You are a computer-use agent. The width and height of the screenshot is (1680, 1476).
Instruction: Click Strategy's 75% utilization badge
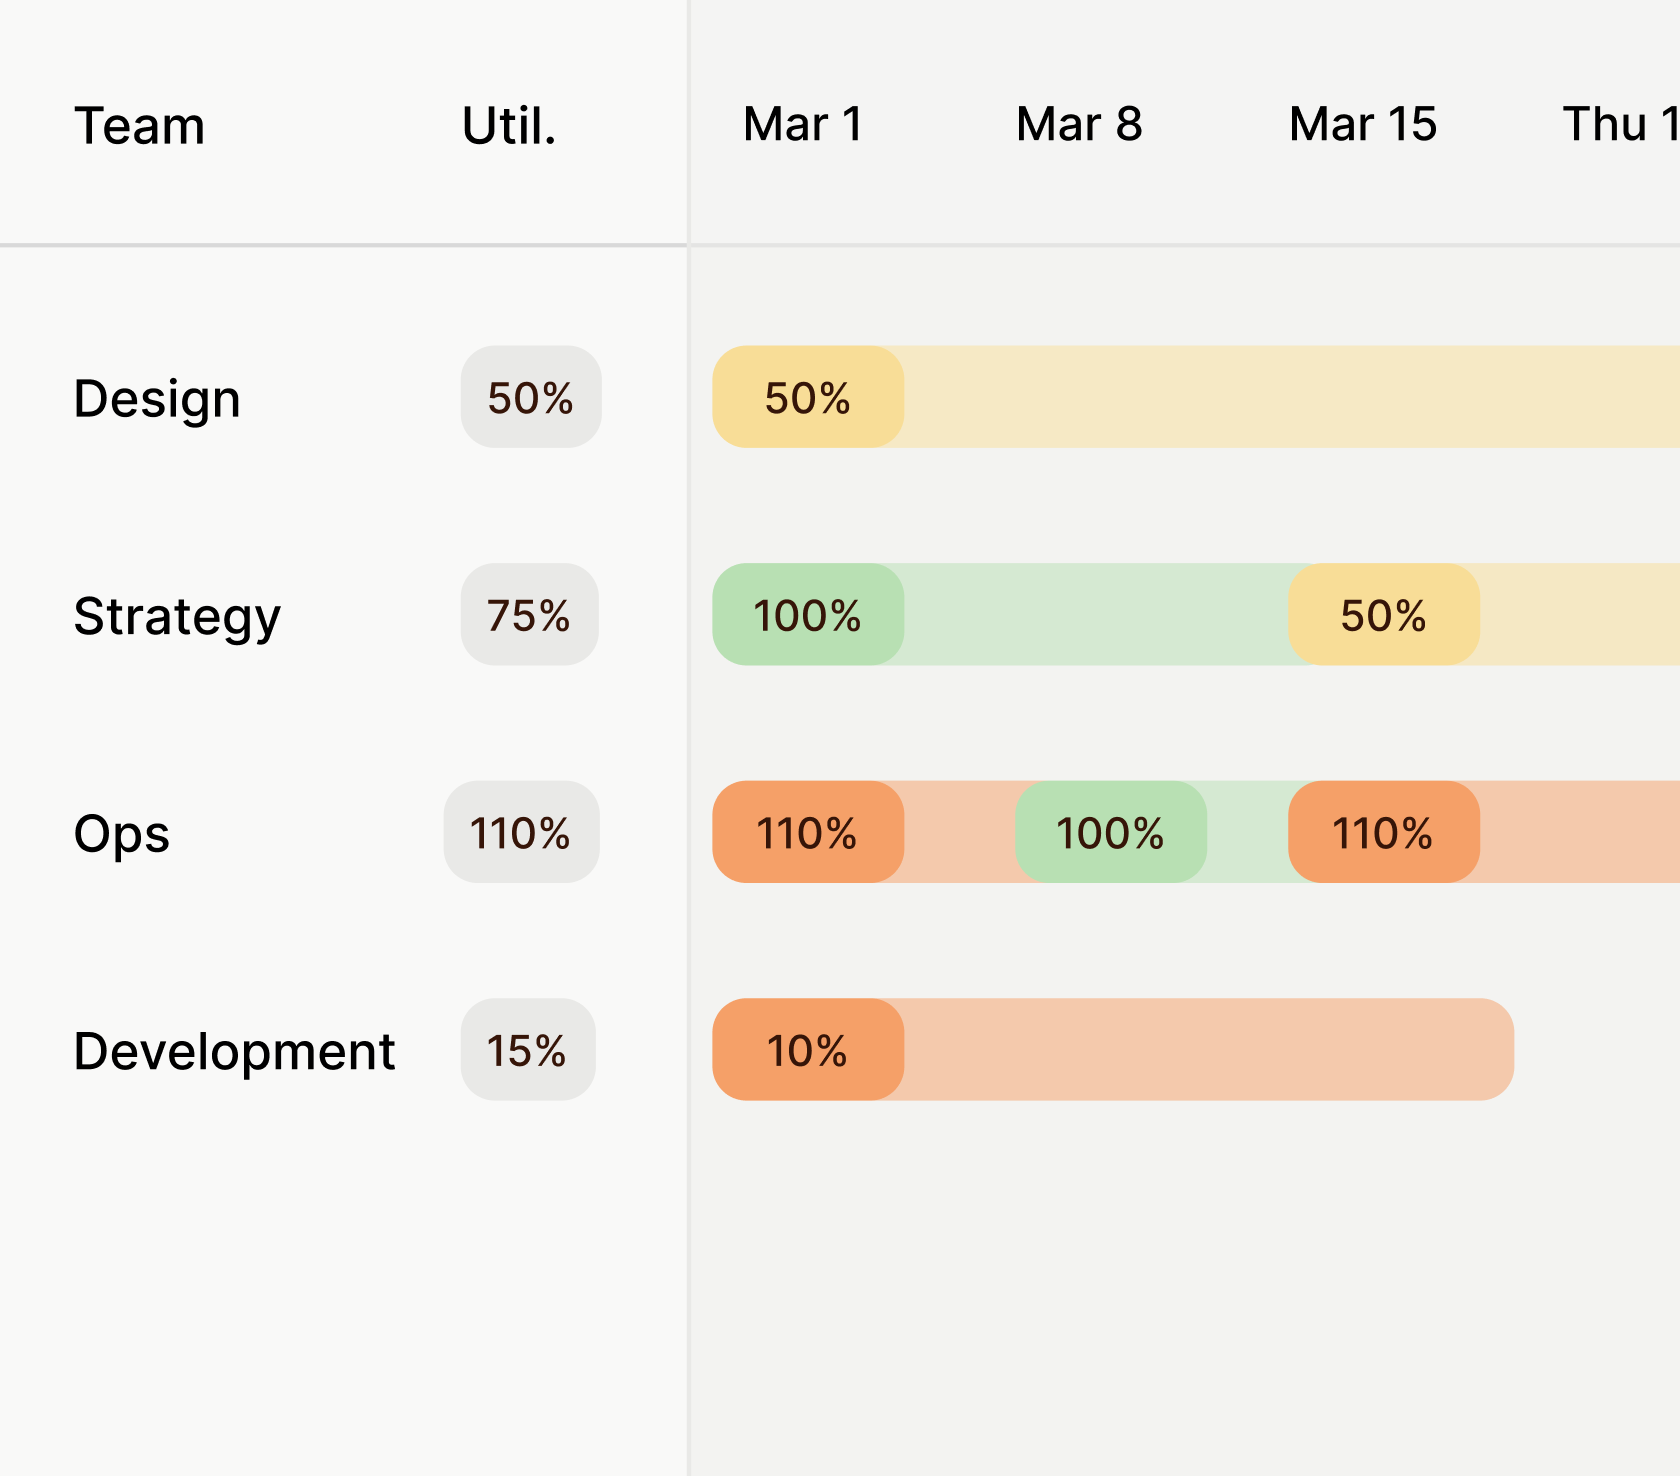529,615
